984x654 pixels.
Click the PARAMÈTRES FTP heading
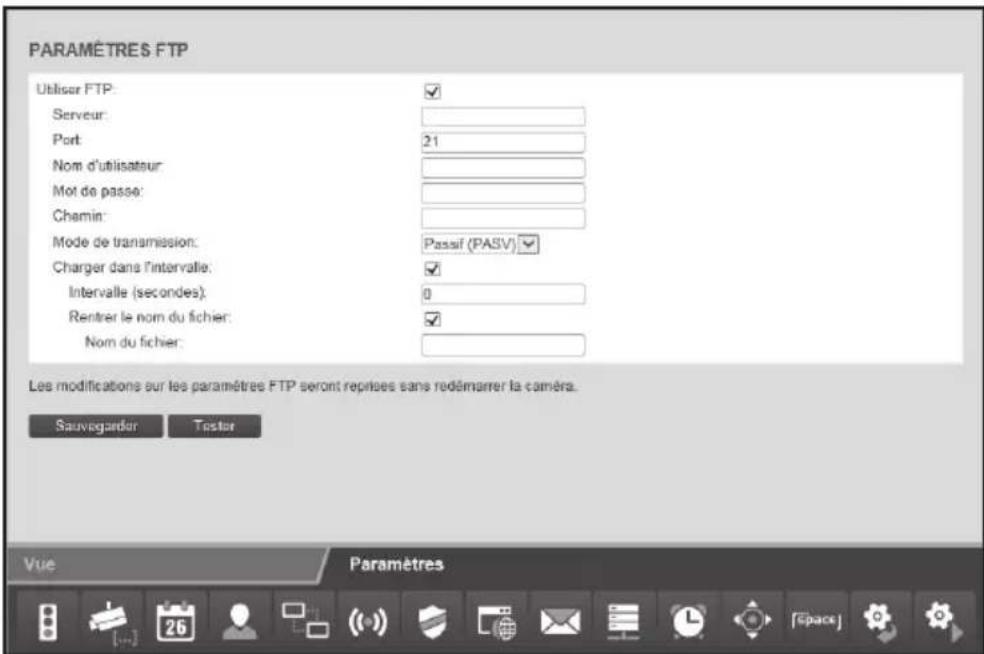(109, 50)
